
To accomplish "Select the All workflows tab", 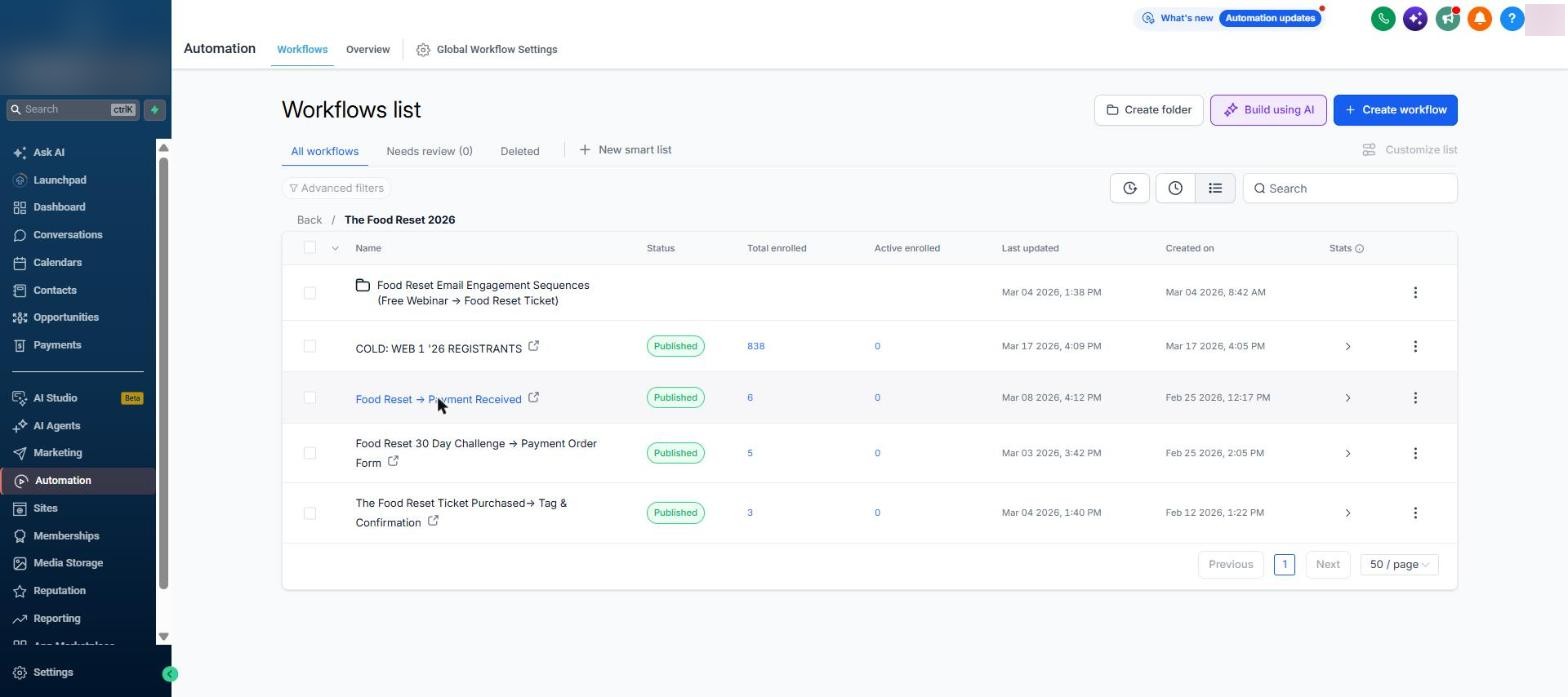I will click(325, 151).
